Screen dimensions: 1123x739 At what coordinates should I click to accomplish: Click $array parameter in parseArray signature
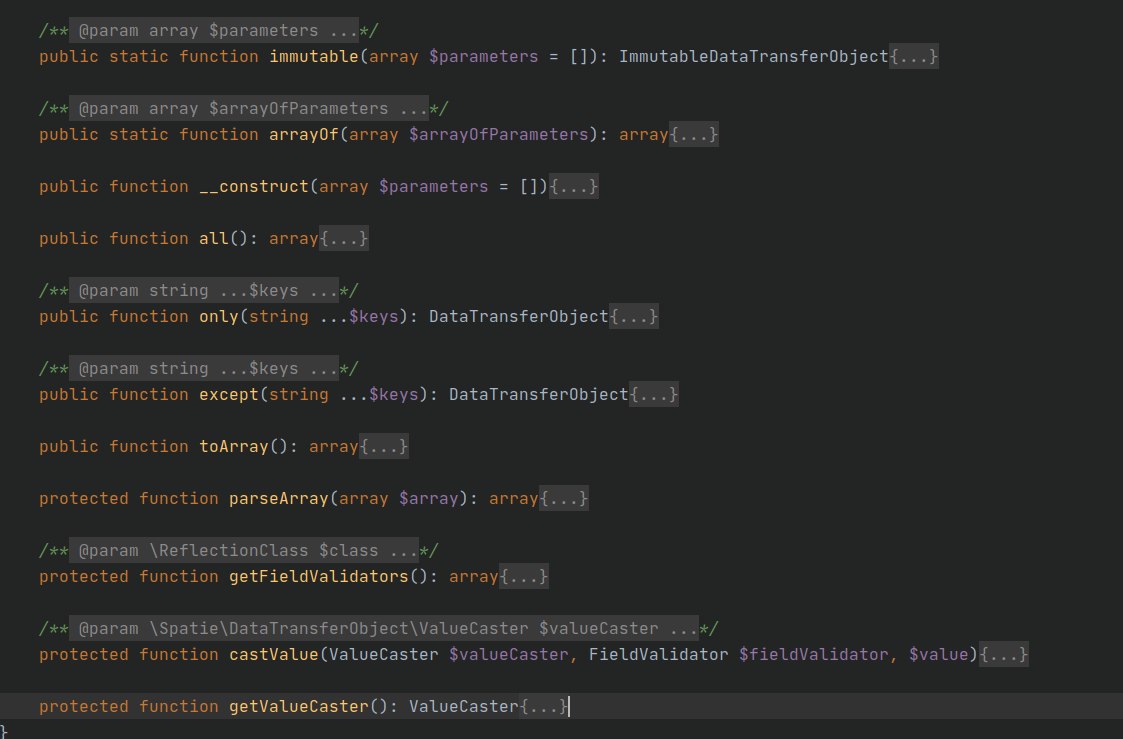point(428,498)
